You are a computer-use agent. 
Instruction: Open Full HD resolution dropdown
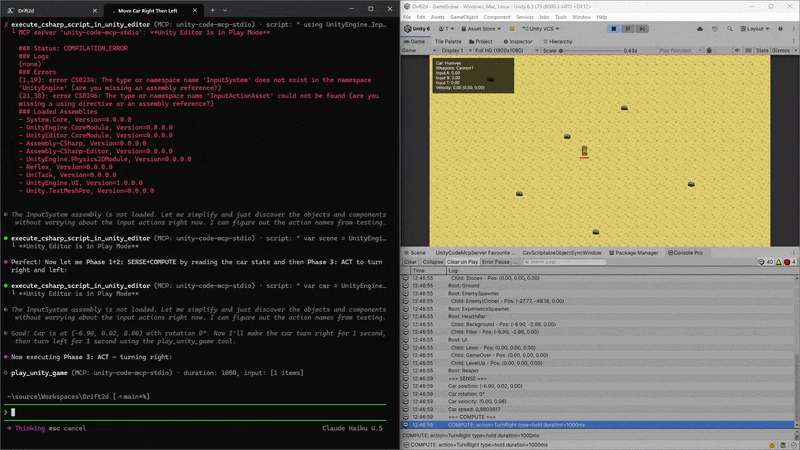(x=506, y=51)
